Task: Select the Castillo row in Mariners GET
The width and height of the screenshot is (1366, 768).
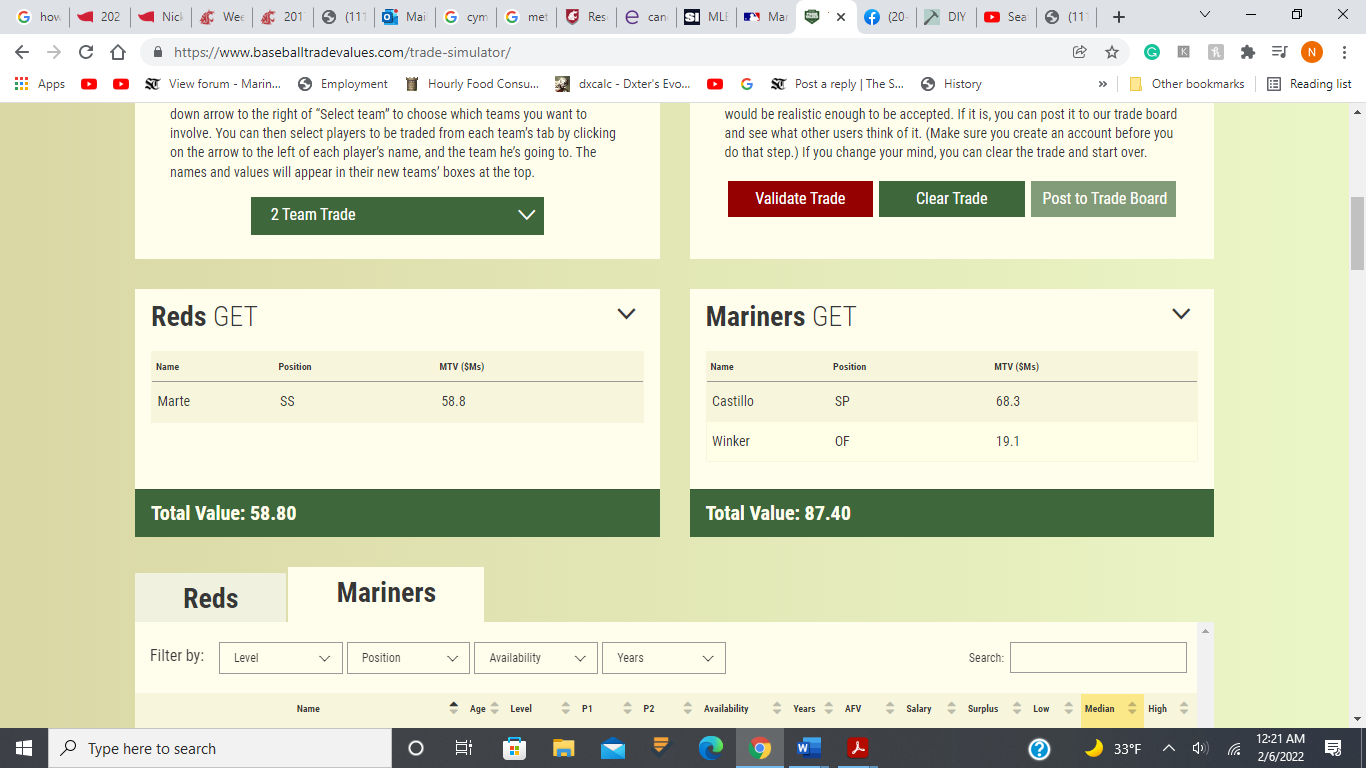Action: [951, 401]
